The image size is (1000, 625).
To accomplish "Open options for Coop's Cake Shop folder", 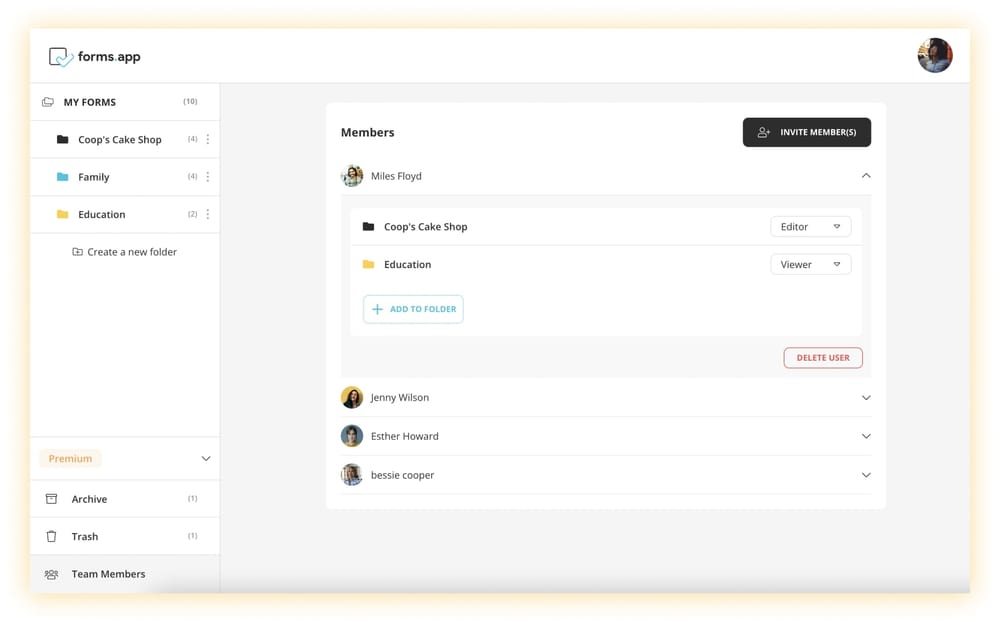I will [208, 140].
